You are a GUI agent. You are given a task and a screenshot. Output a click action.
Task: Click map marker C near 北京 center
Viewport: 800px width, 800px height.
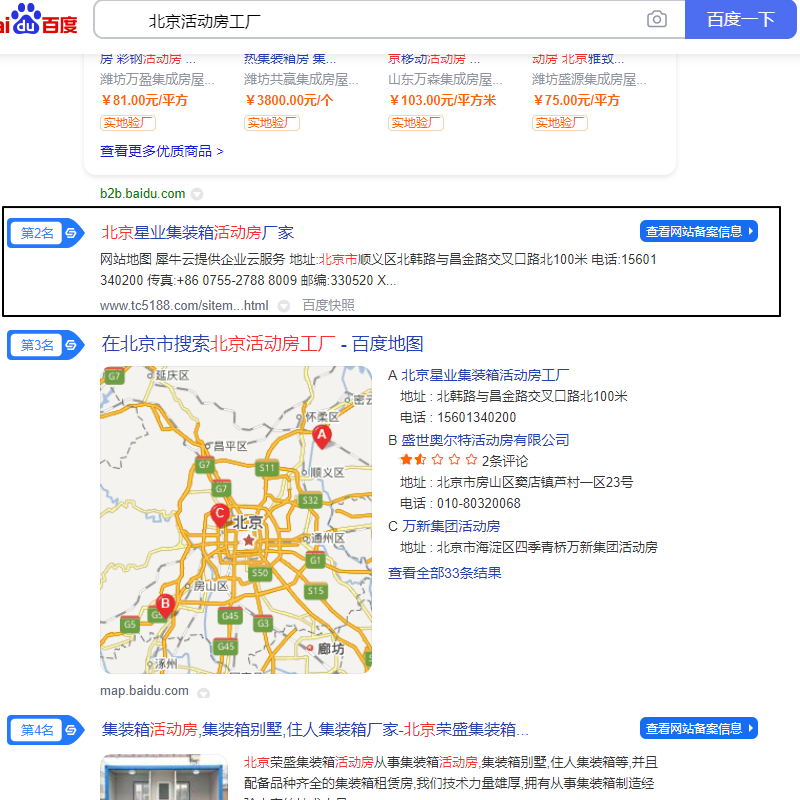pyautogui.click(x=219, y=515)
